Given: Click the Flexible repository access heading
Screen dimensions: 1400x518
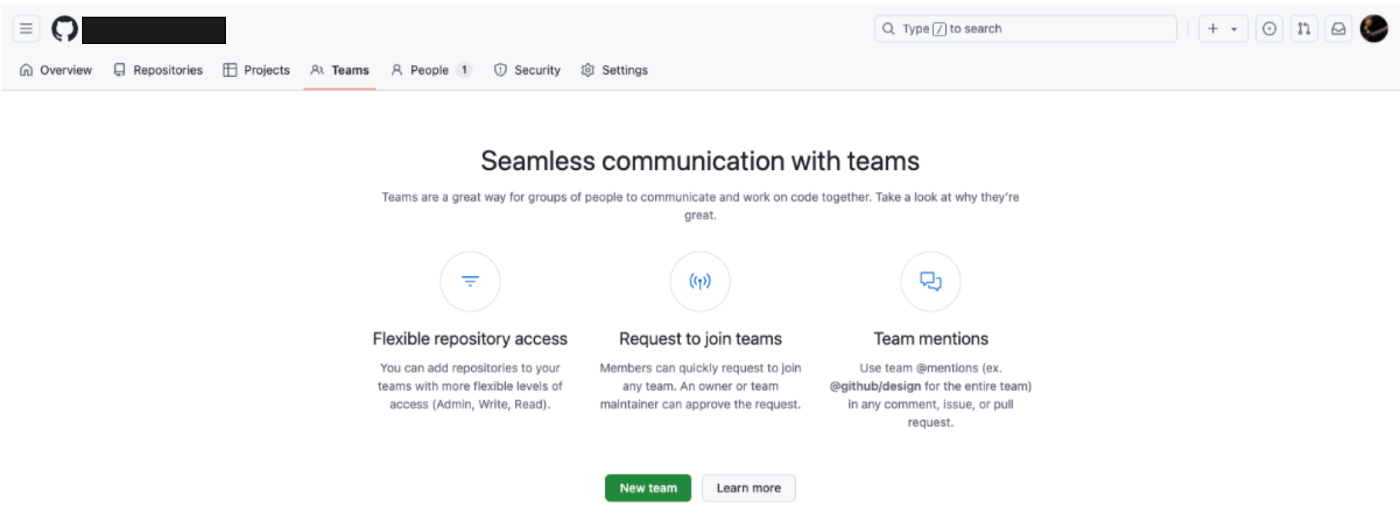Looking at the screenshot, I should click(x=470, y=339).
